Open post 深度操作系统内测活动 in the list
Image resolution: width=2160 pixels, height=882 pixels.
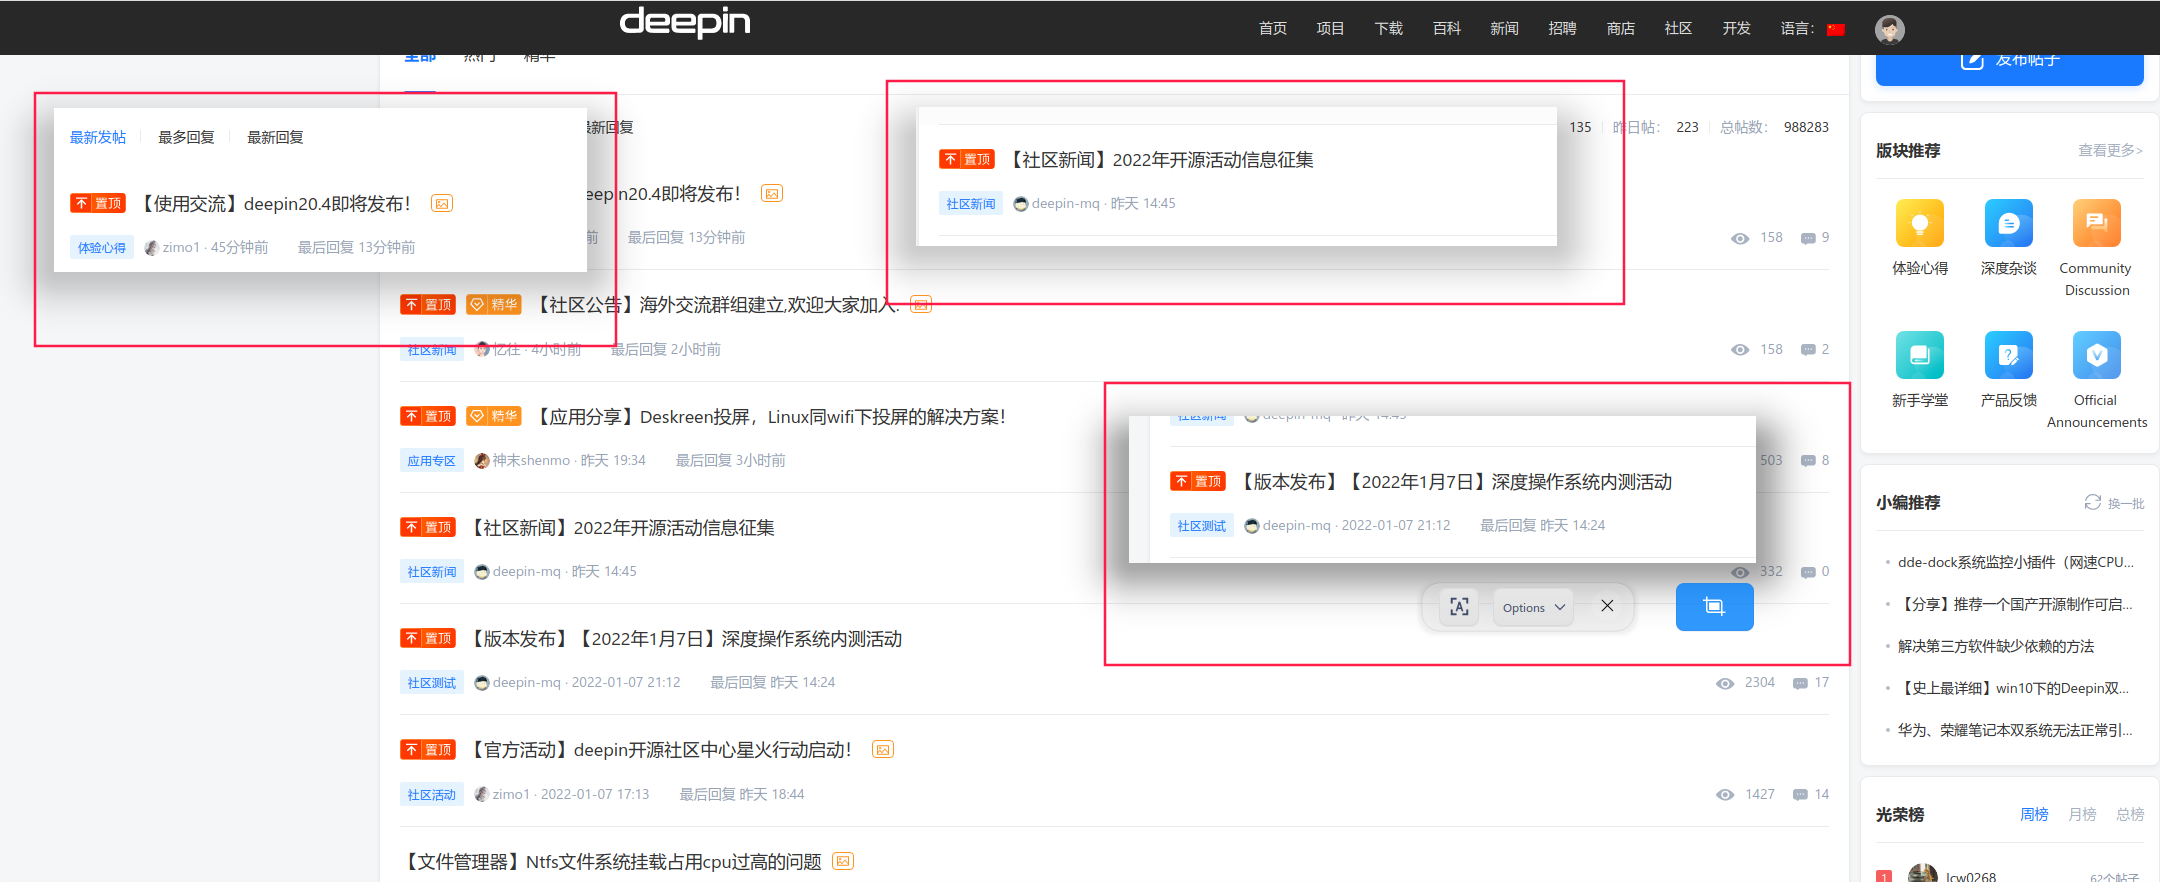pyautogui.click(x=685, y=639)
